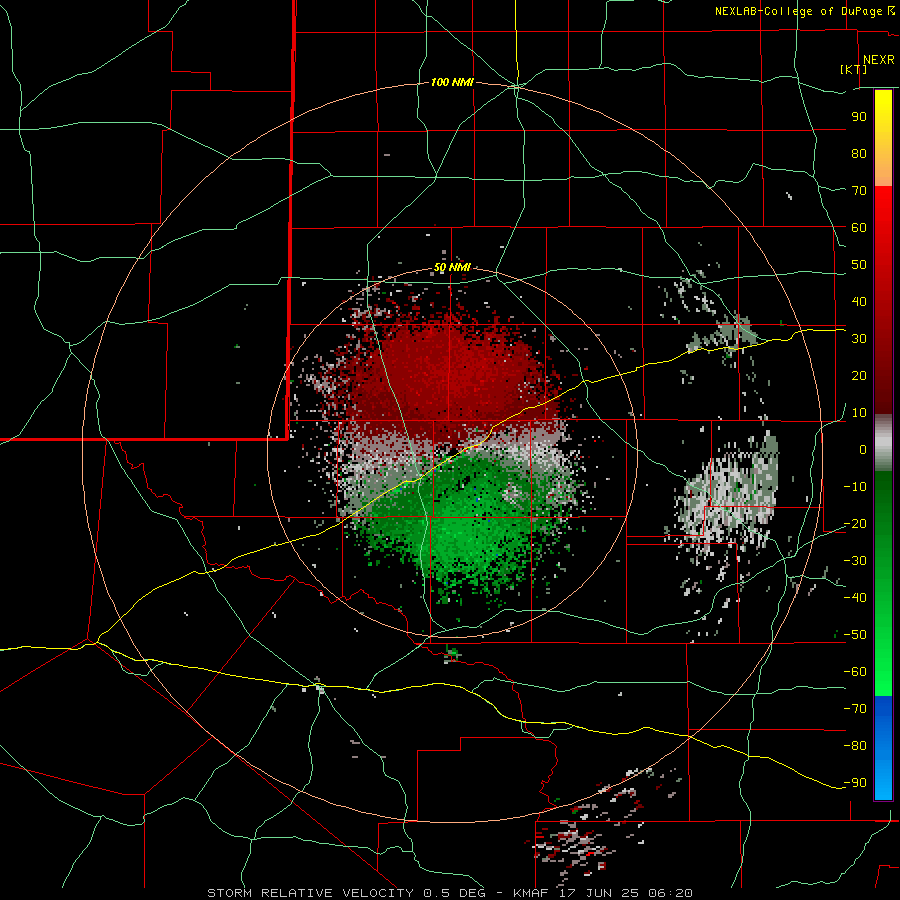The width and height of the screenshot is (900, 900).
Task: Click the positive 50 scale value
Action: tap(859, 265)
